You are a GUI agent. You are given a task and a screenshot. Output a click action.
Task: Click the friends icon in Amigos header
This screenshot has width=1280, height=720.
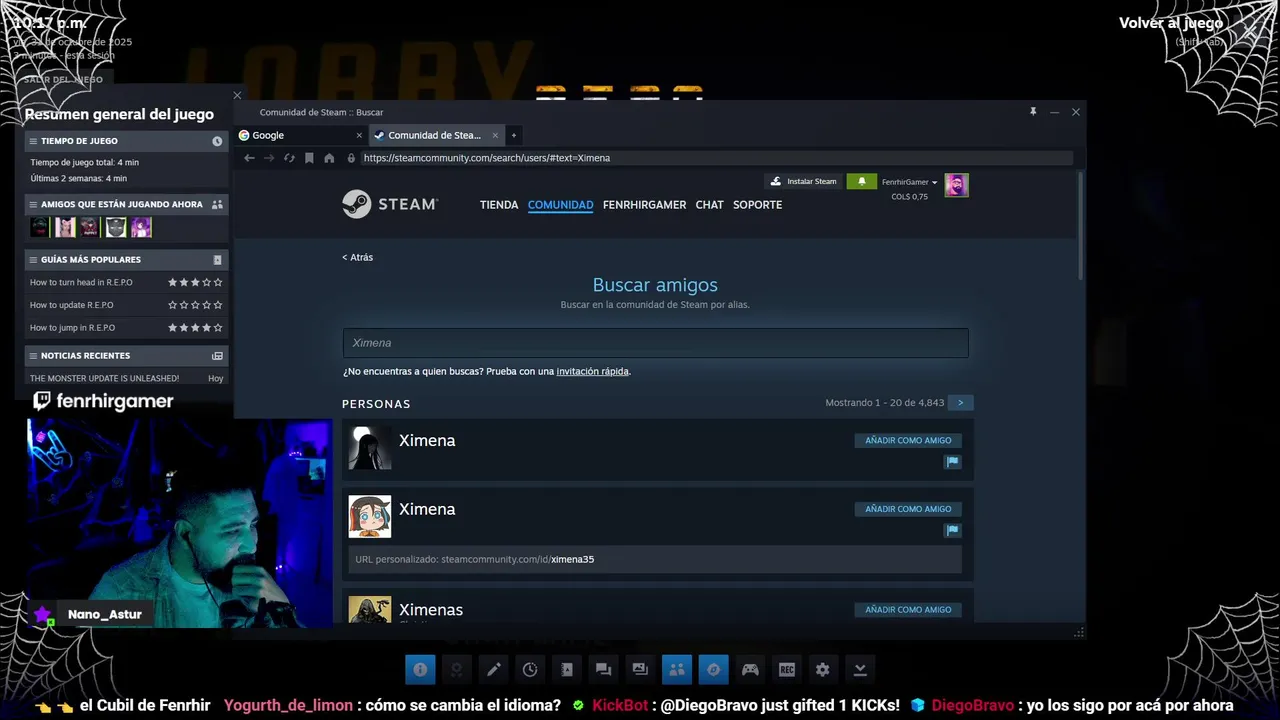(x=217, y=204)
